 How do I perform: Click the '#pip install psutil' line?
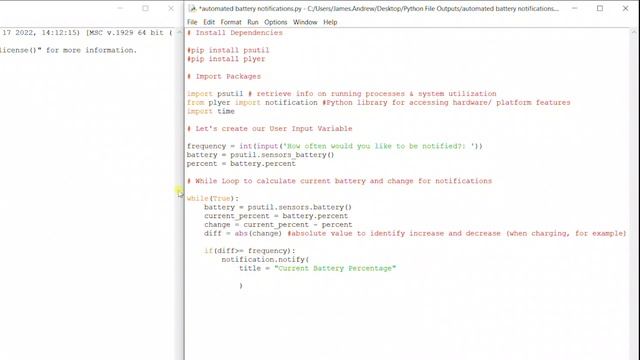[228, 50]
